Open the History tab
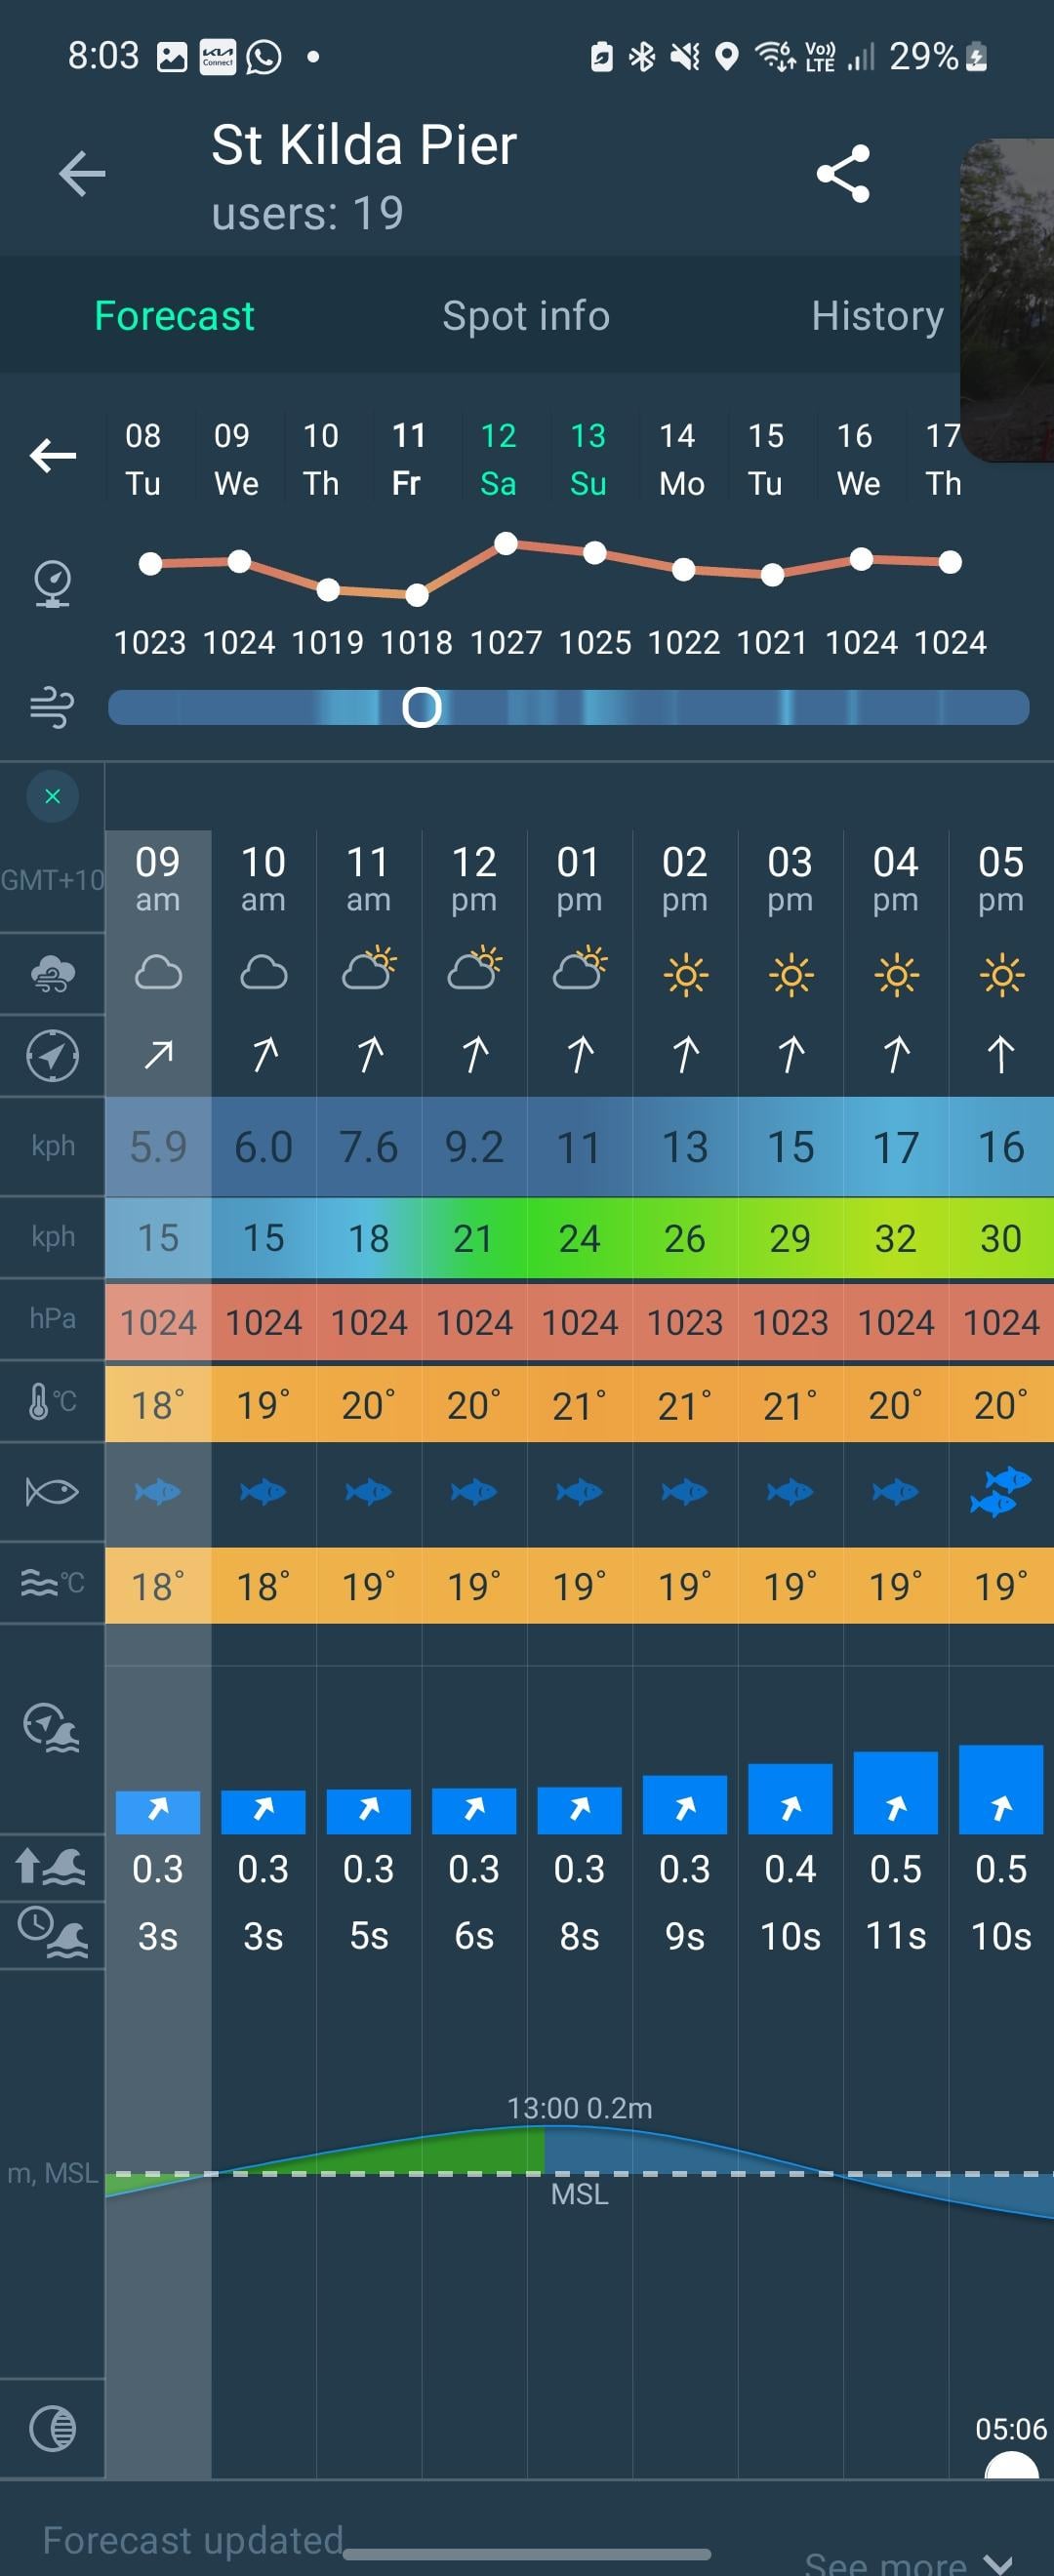This screenshot has width=1054, height=2576. [x=877, y=316]
